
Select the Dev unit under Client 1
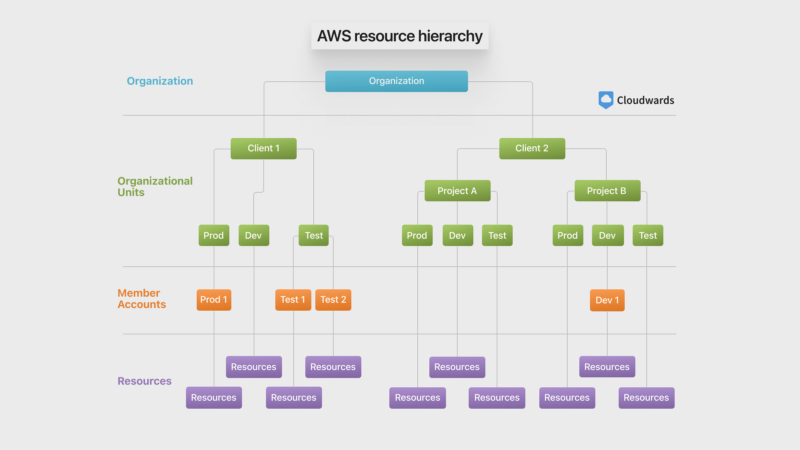[254, 236]
